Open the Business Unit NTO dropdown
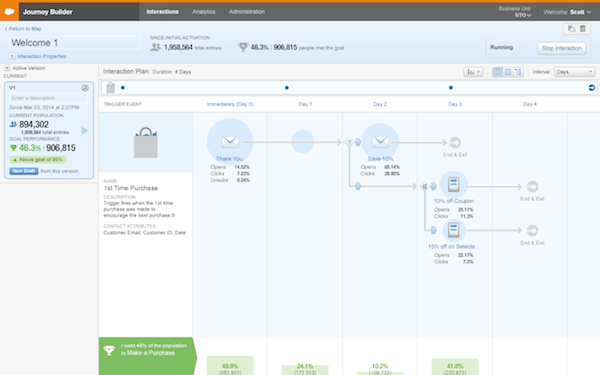Viewport: 600px width, 375px height. point(515,12)
